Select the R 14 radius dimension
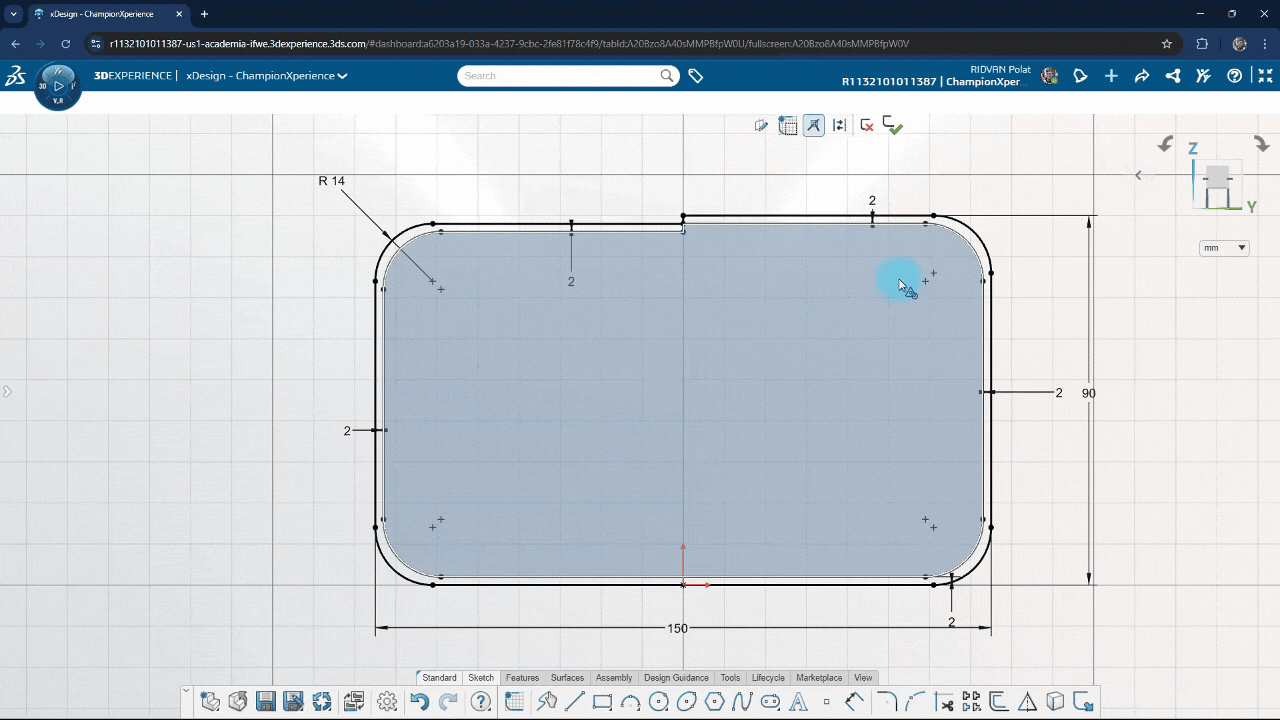The image size is (1280, 720). click(x=330, y=181)
